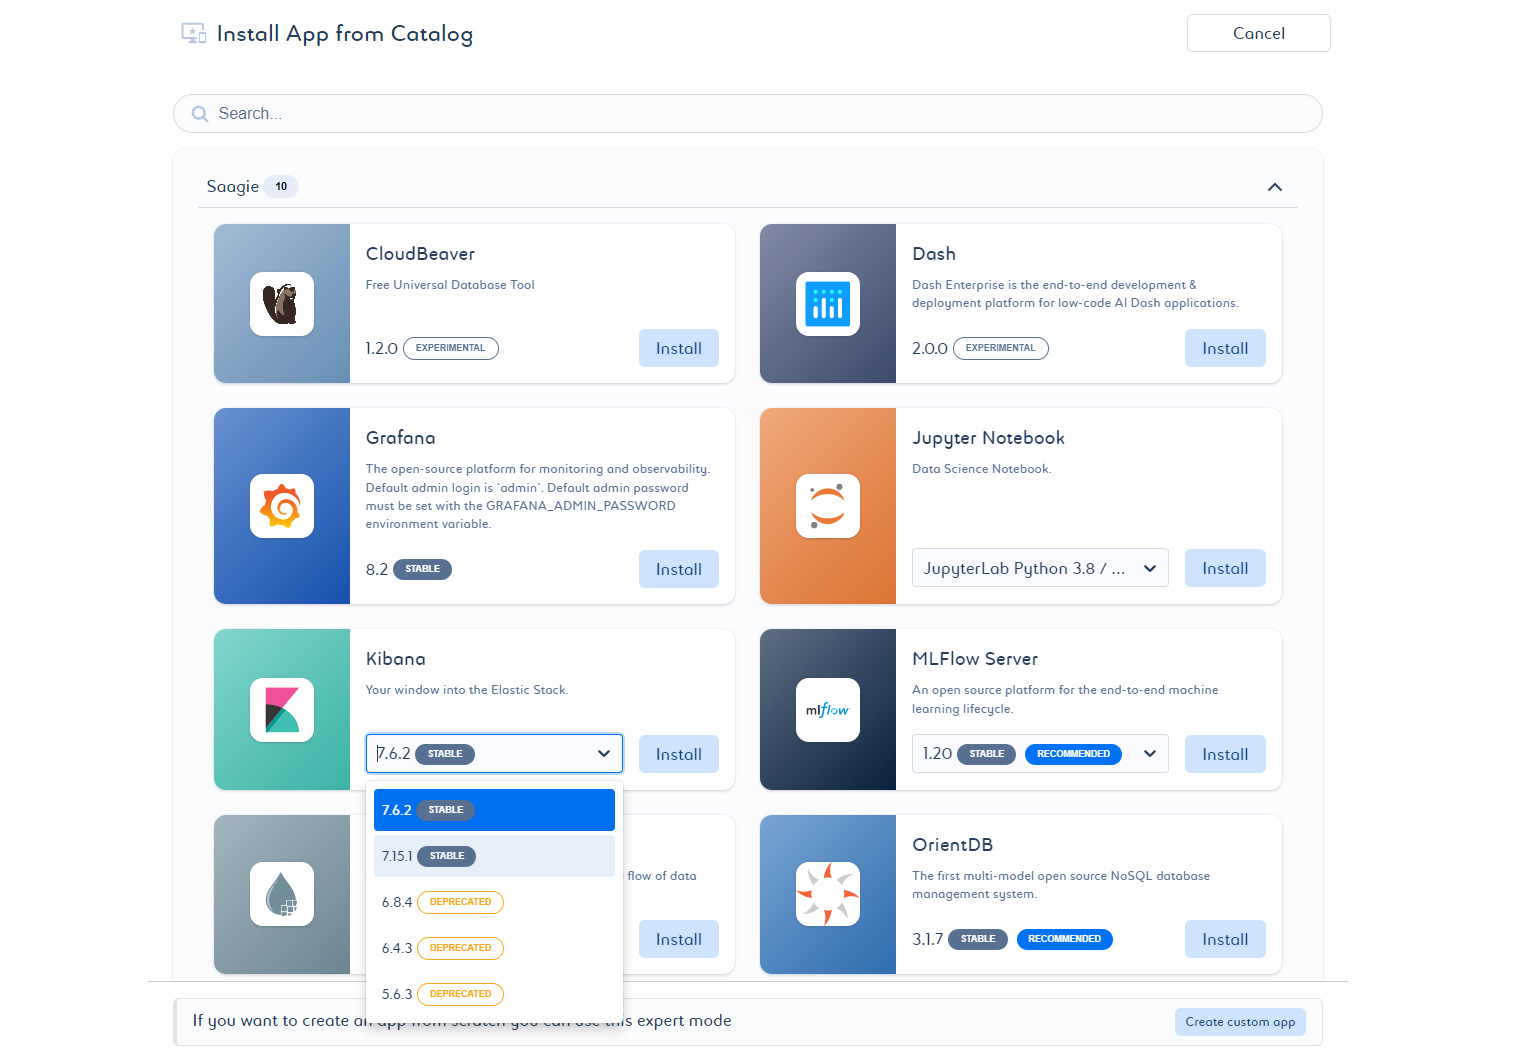Click the Install App from Catalog header icon
This screenshot has height=1058, width=1513.
click(193, 33)
